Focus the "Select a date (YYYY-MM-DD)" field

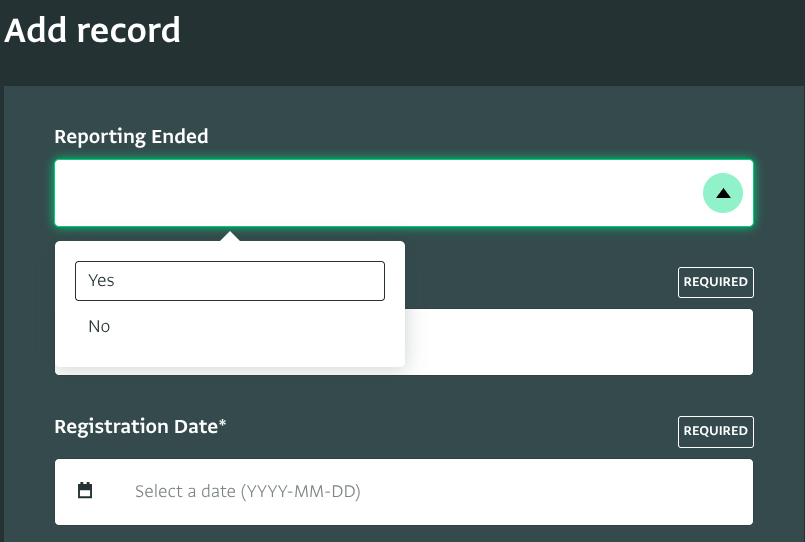point(400,492)
